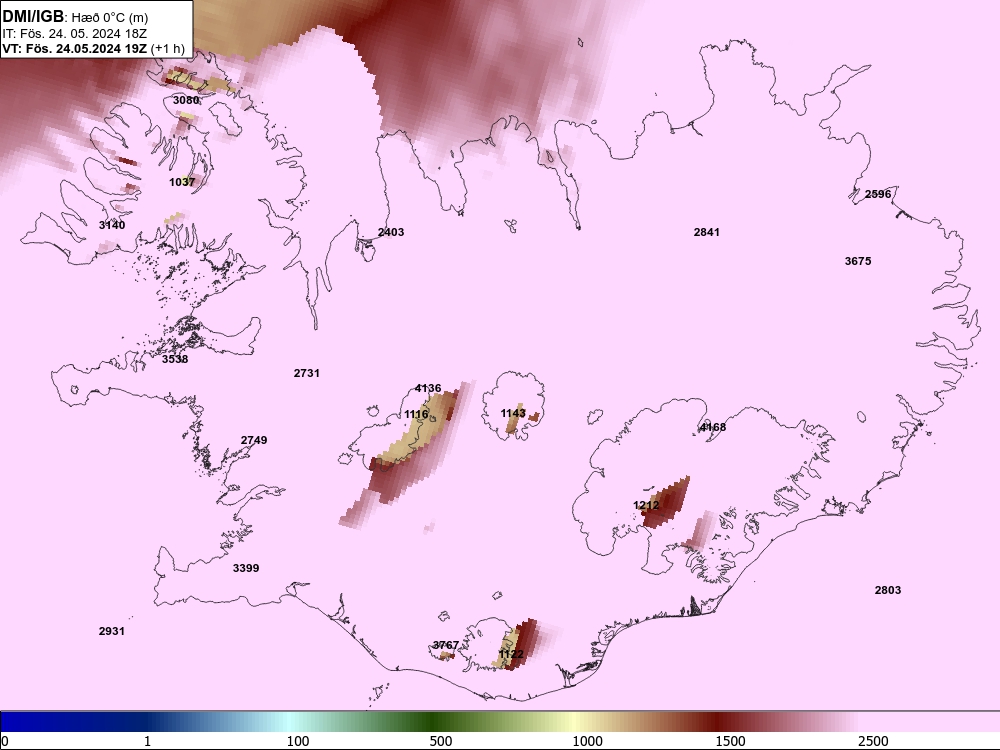Click the legend label 1500

(x=730, y=741)
